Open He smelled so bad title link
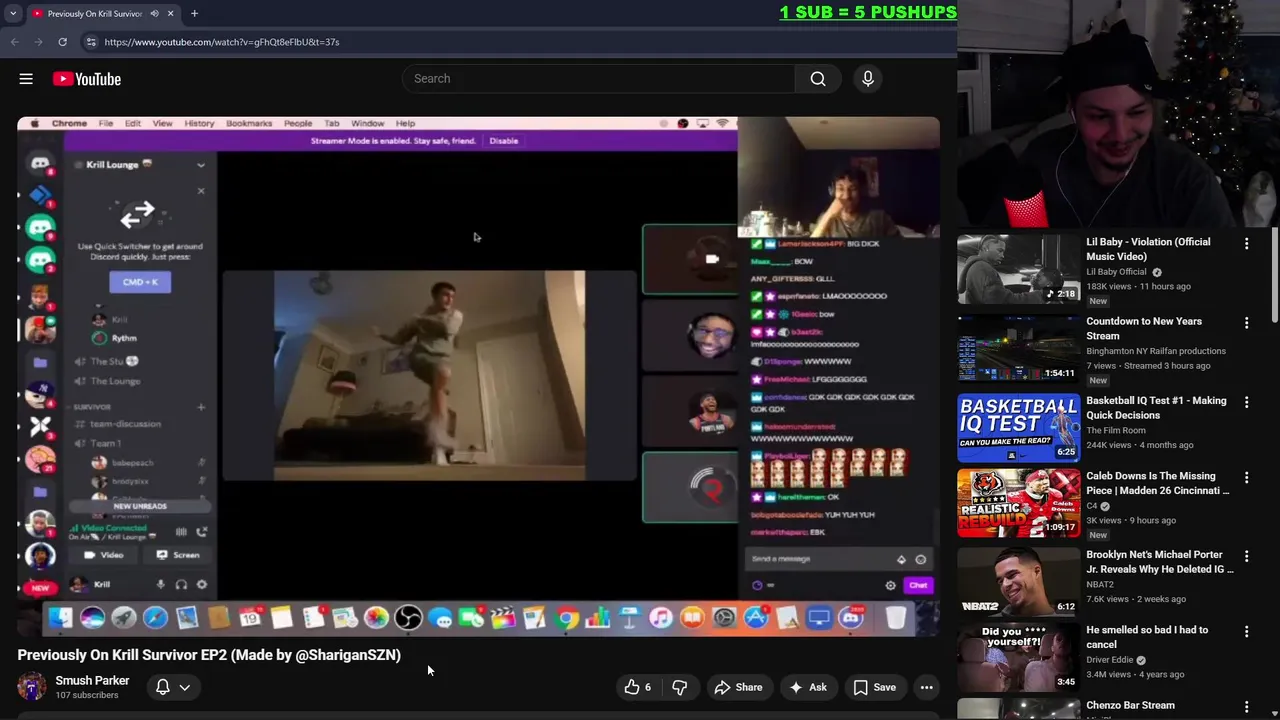 click(1147, 637)
